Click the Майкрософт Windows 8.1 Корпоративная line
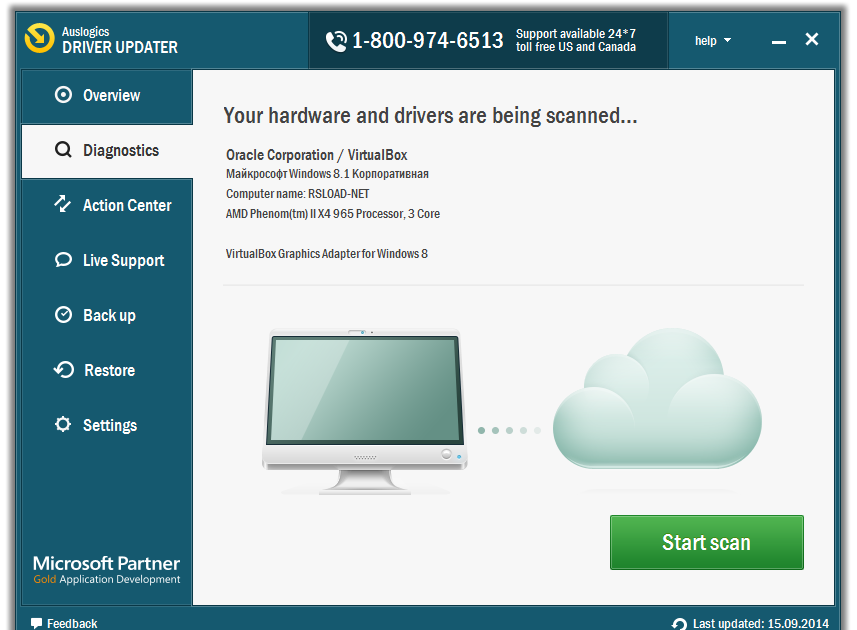The width and height of the screenshot is (857, 630). click(327, 174)
